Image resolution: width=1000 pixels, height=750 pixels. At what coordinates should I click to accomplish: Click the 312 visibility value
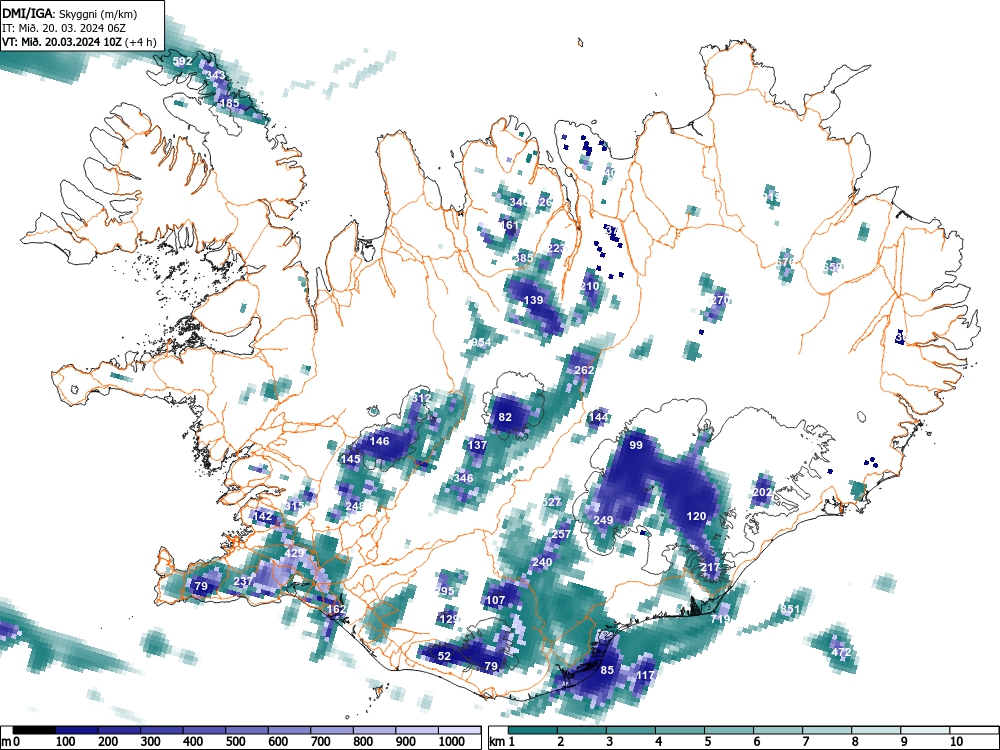(422, 398)
